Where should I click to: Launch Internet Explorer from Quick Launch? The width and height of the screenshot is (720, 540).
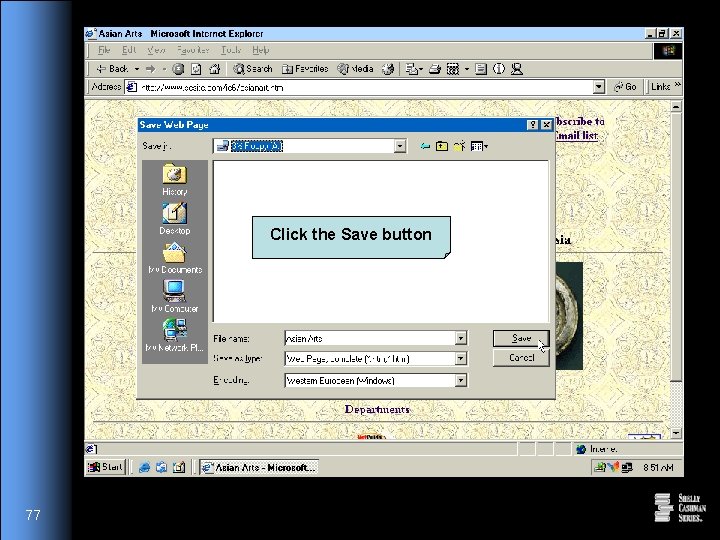coord(144,467)
